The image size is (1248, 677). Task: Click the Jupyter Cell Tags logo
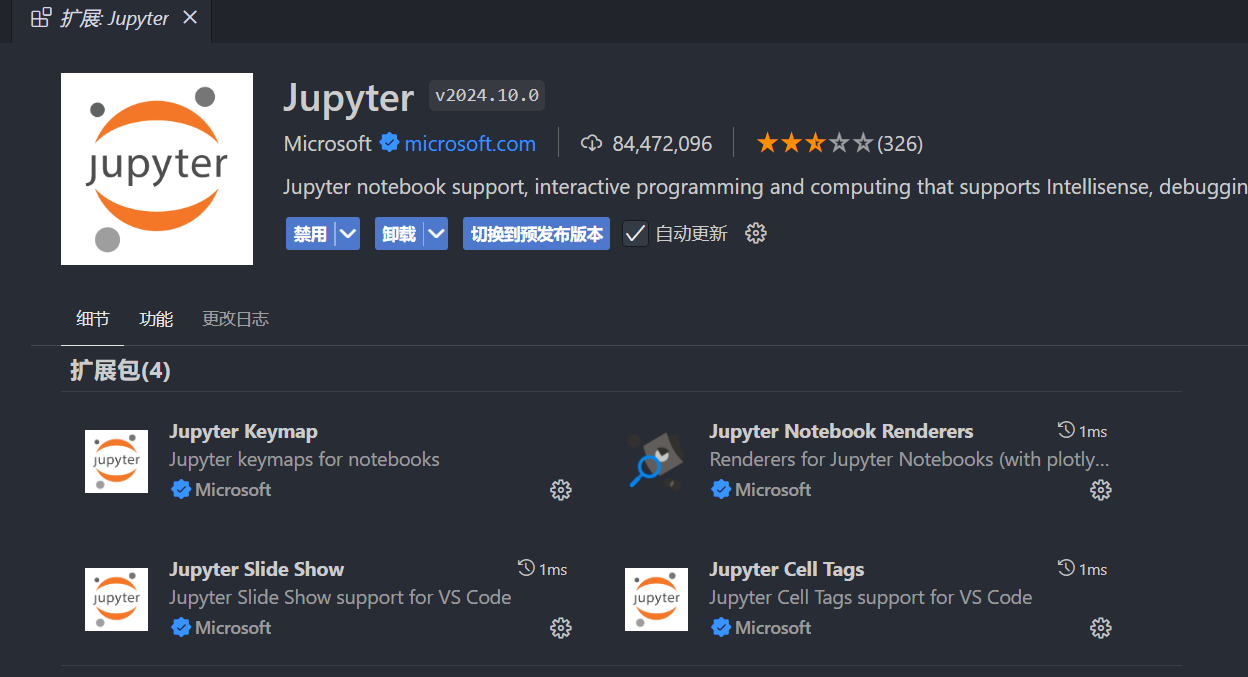click(x=656, y=599)
